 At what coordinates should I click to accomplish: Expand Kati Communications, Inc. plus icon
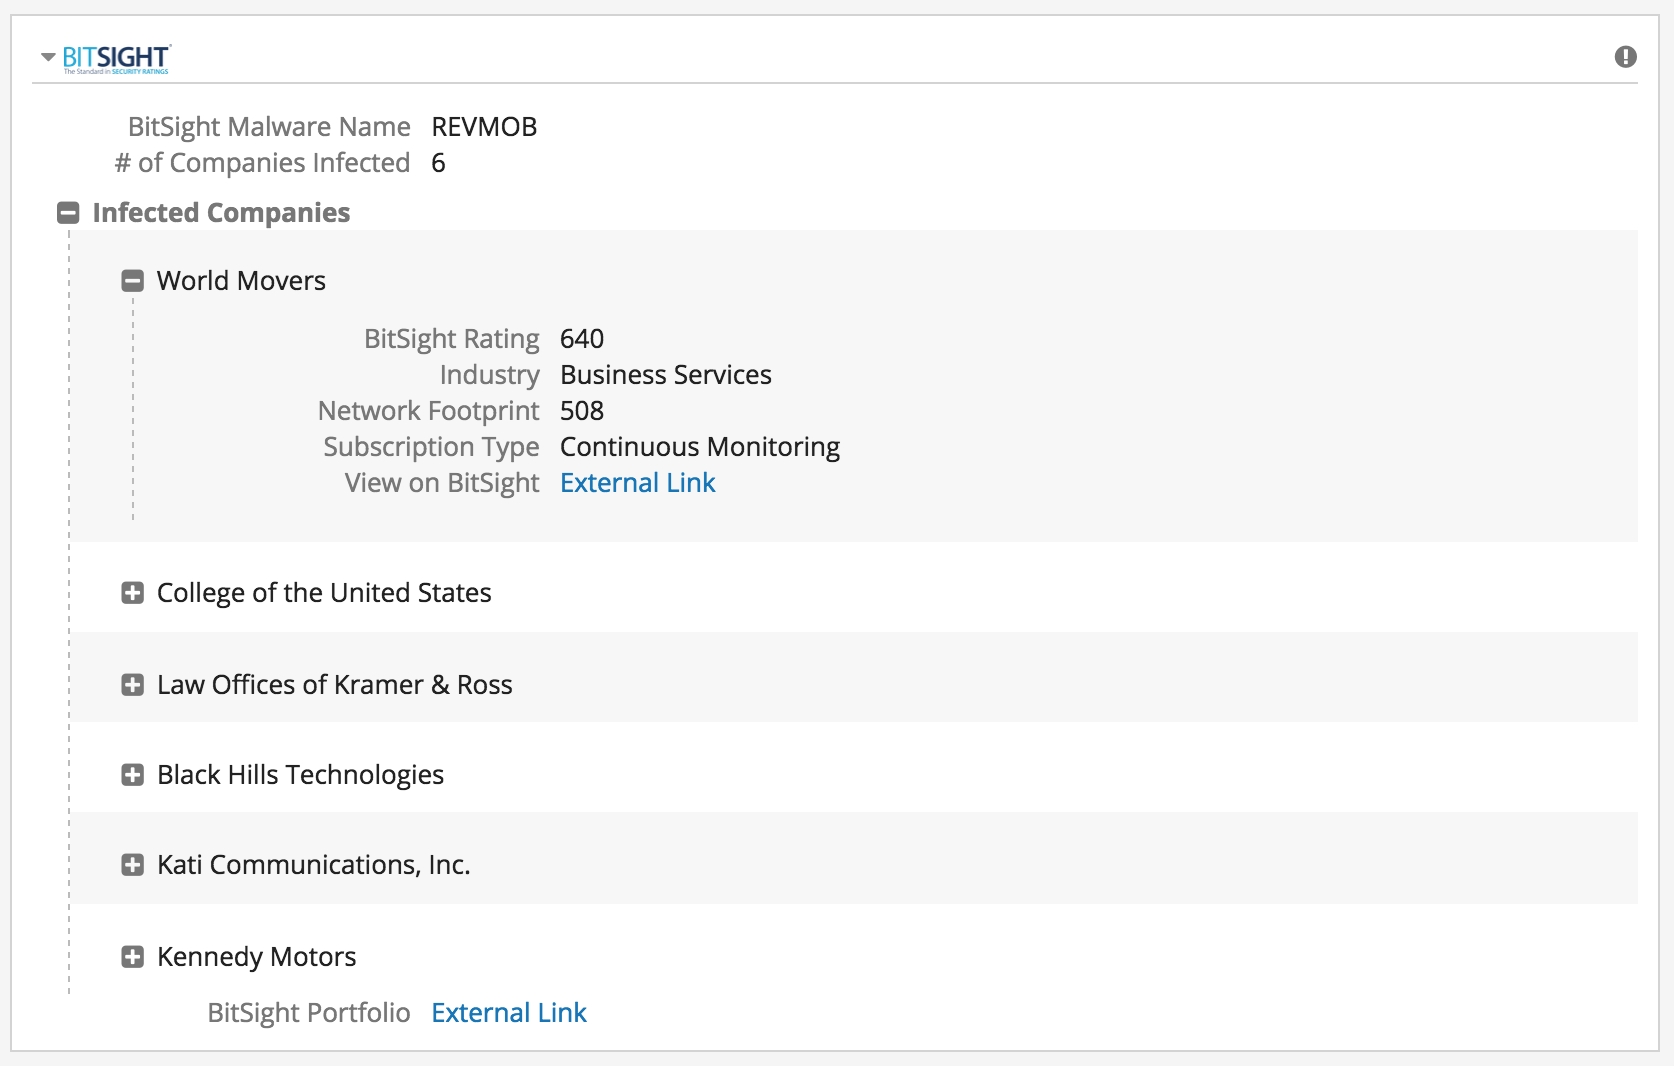[x=132, y=865]
